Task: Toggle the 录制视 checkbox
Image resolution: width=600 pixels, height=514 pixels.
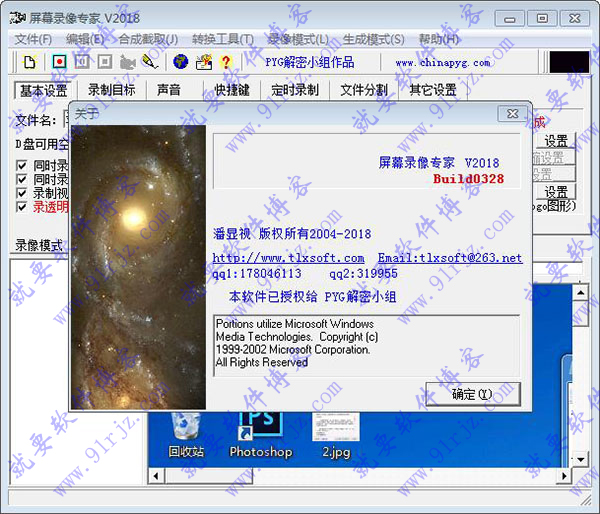Action: (x=22, y=193)
